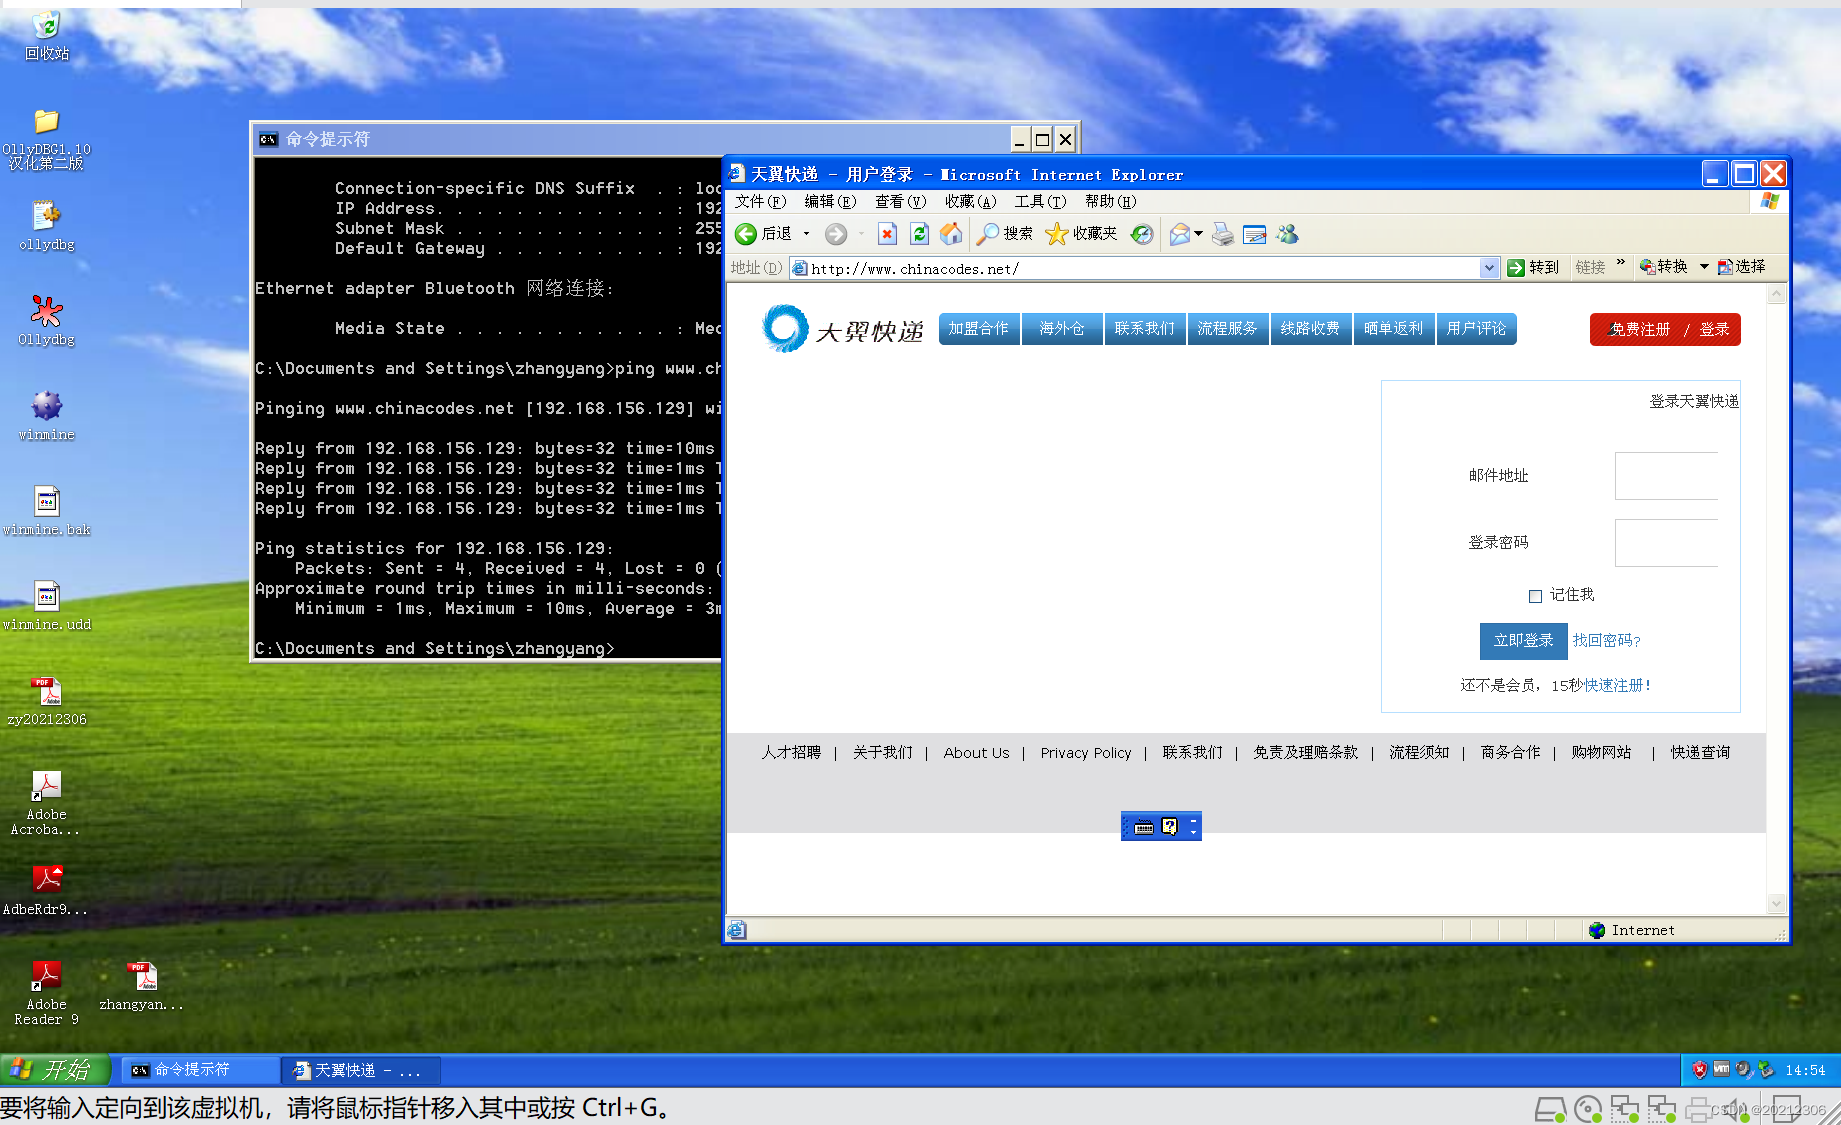This screenshot has width=1841, height=1125.
Task: Click the 开始 Start button
Action: pyautogui.click(x=54, y=1070)
